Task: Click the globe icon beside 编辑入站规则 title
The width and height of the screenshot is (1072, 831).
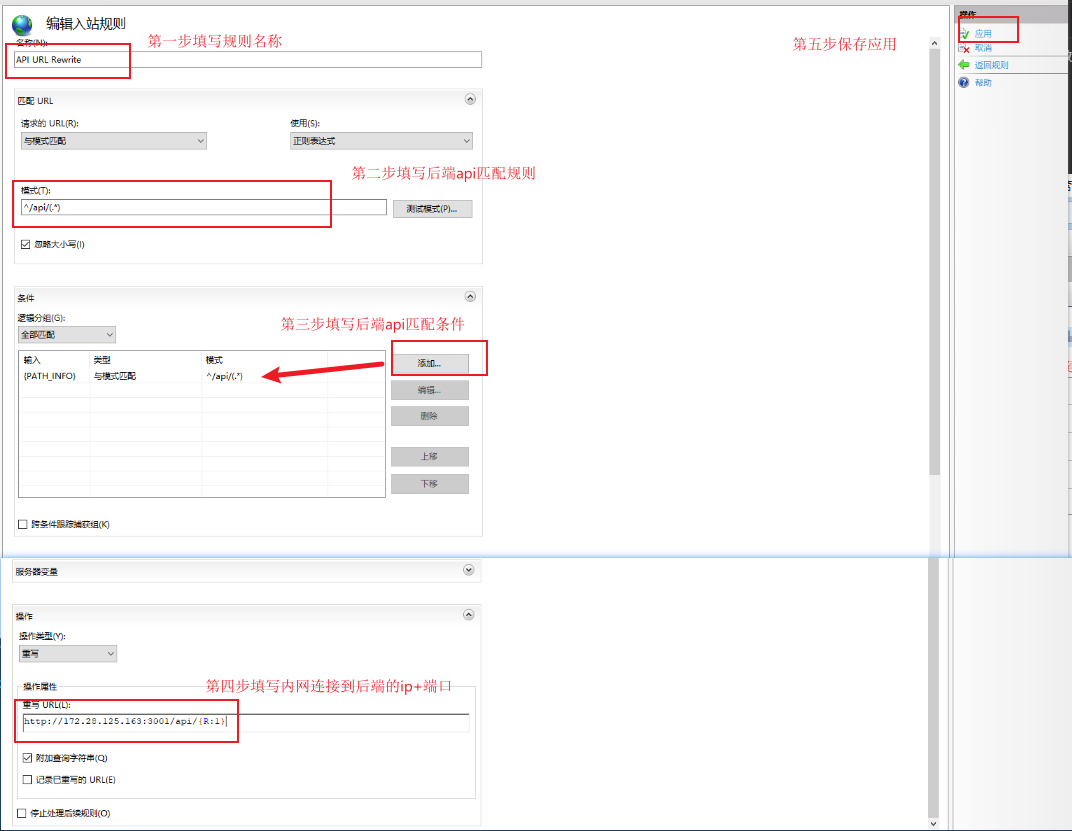Action: [22, 25]
